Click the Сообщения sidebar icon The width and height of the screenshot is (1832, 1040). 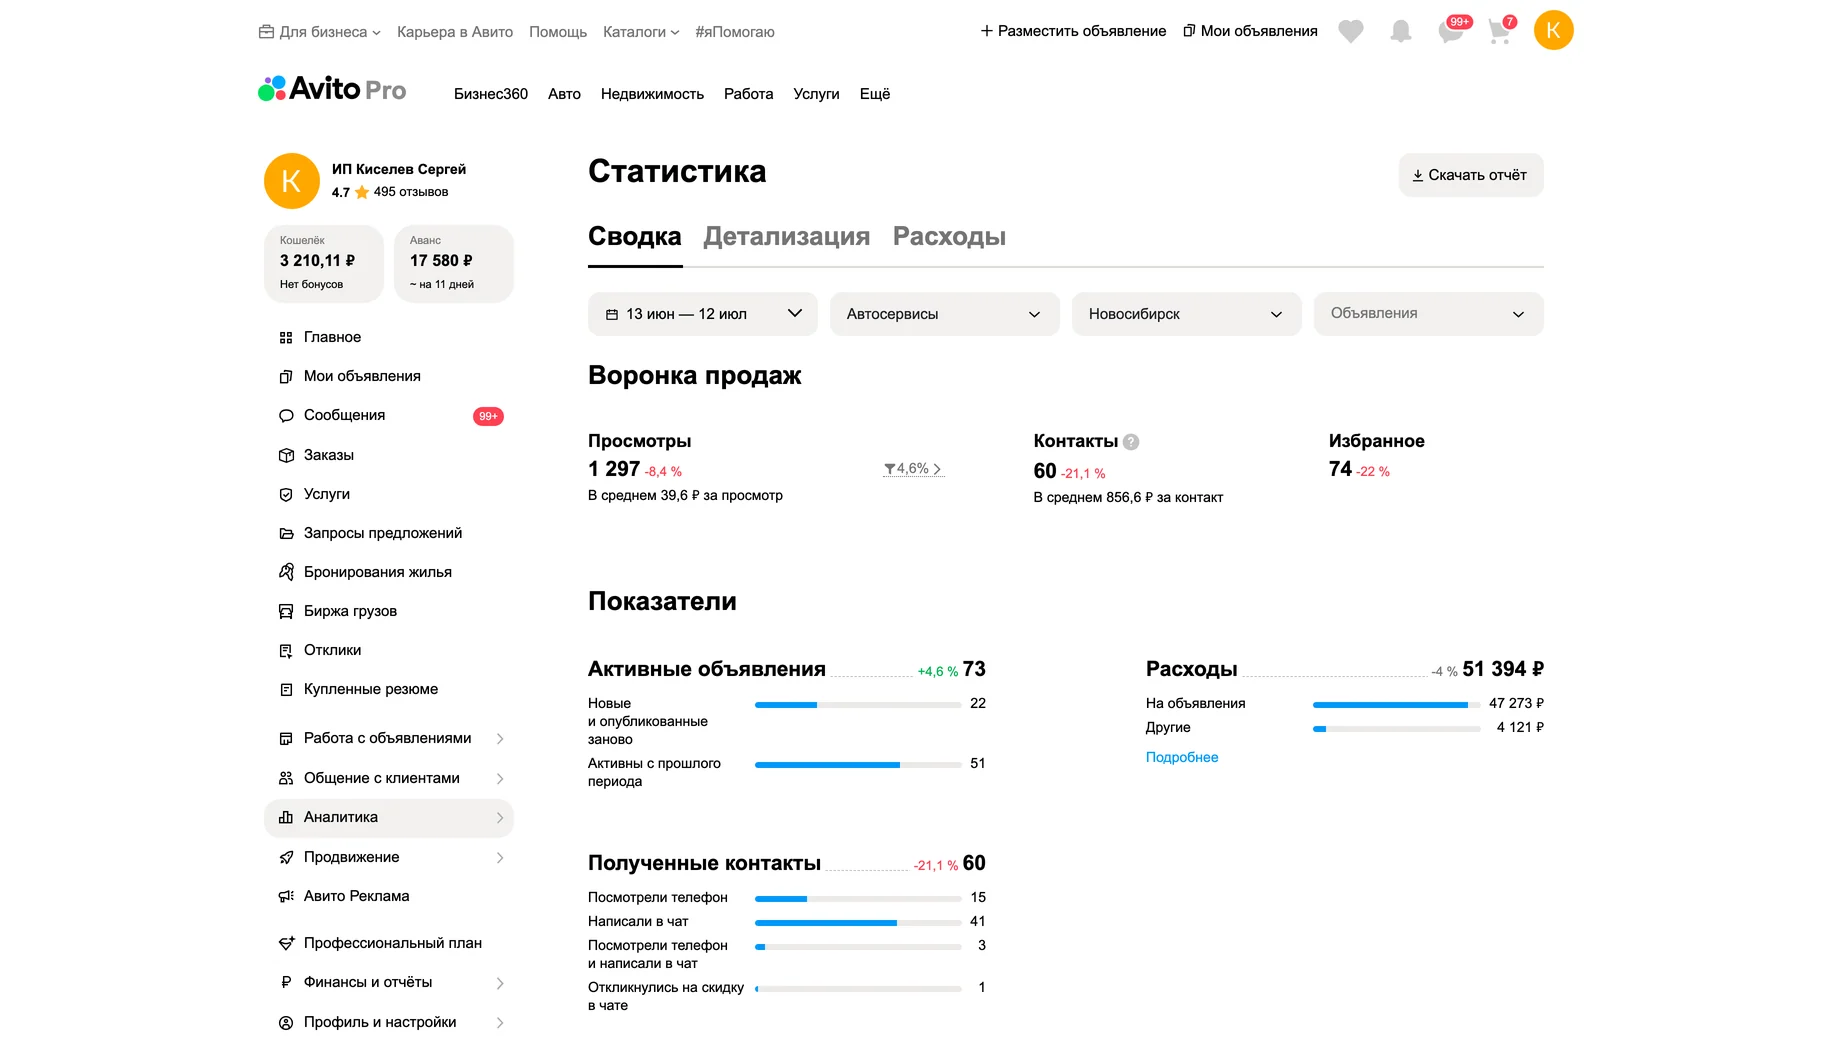286,416
